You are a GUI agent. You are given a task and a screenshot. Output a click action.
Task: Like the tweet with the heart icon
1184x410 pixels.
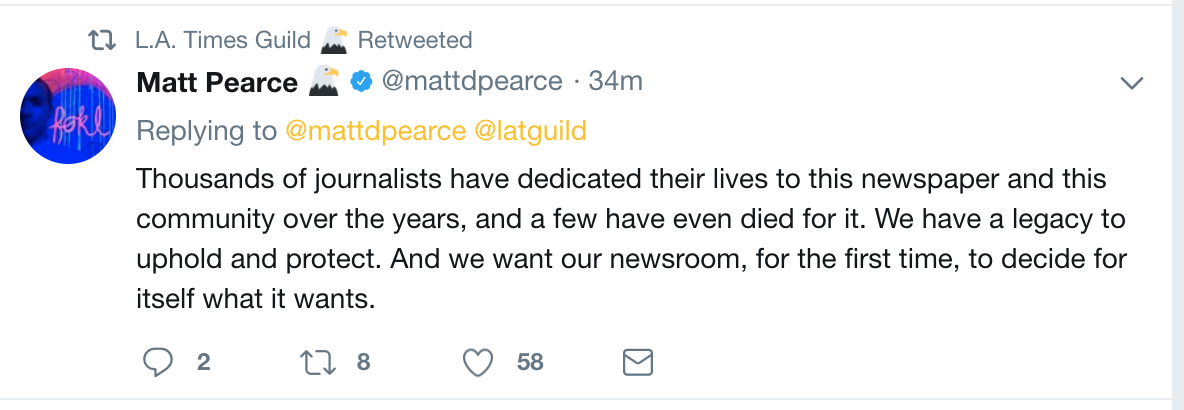coord(481,362)
